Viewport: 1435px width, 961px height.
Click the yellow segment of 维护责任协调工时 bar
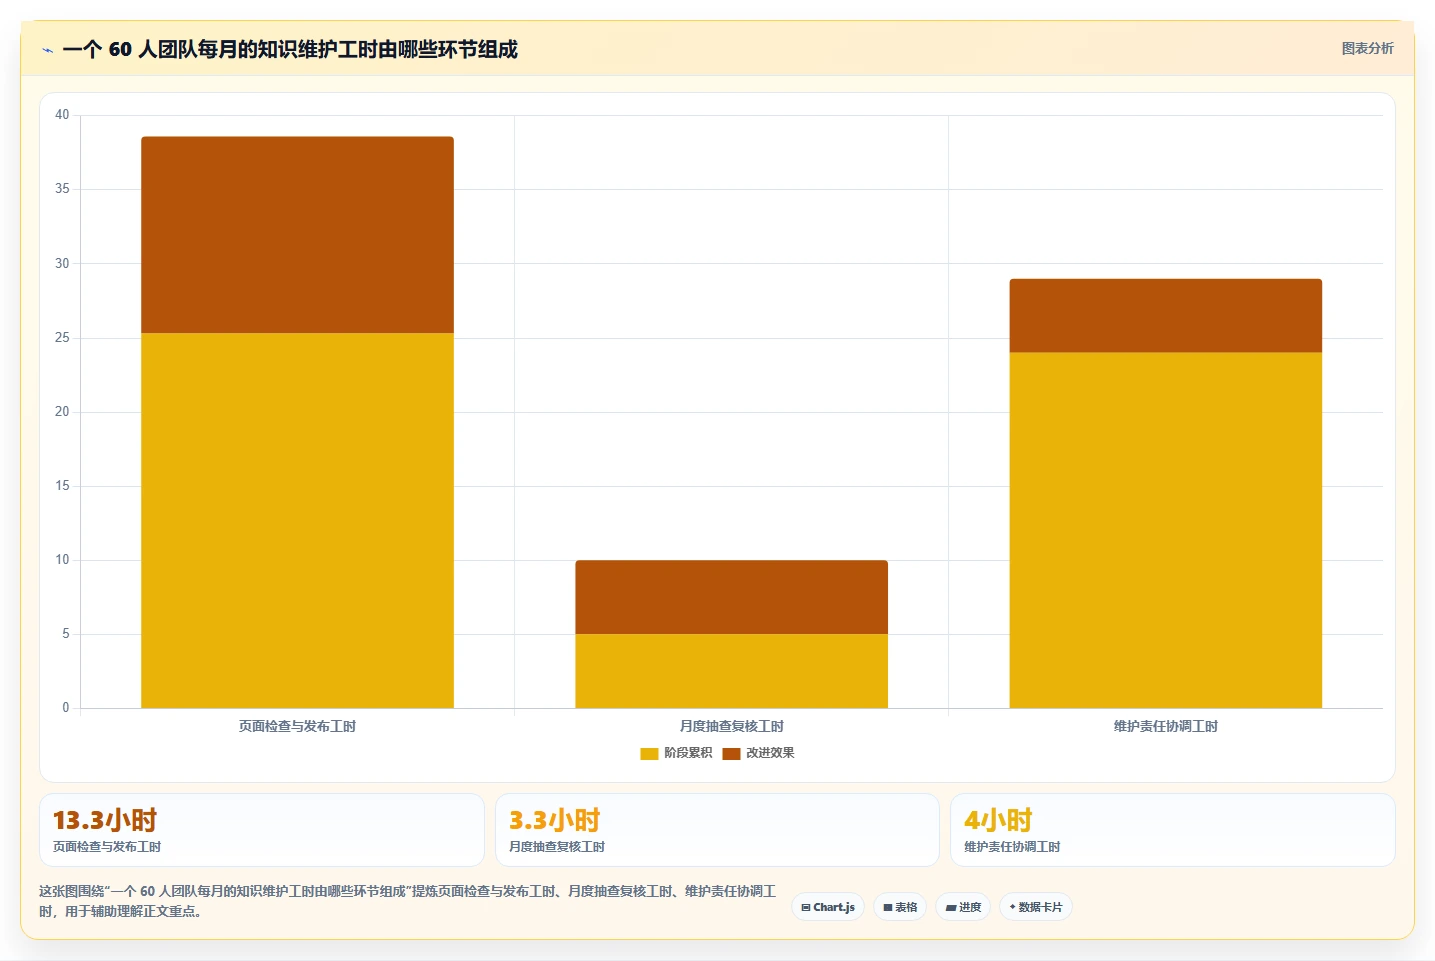[1165, 530]
